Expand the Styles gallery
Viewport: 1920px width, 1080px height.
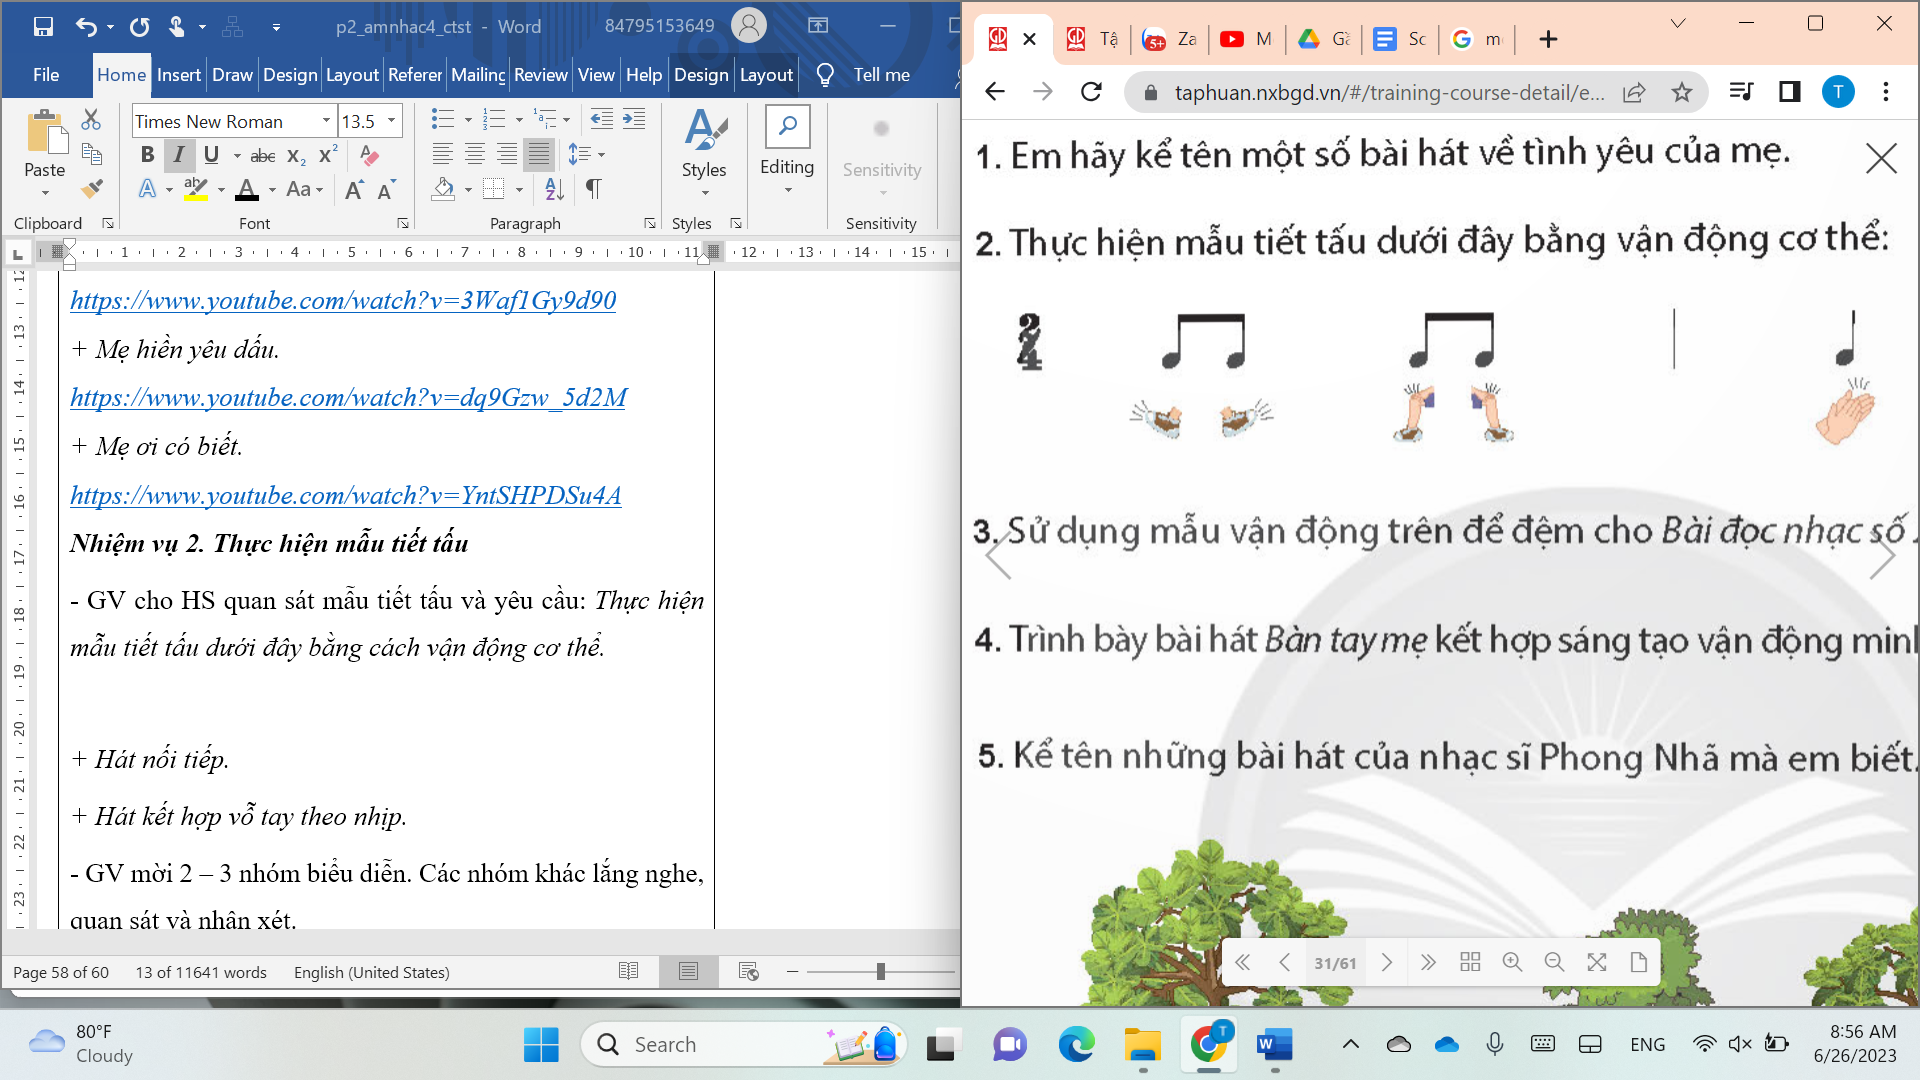tap(704, 154)
